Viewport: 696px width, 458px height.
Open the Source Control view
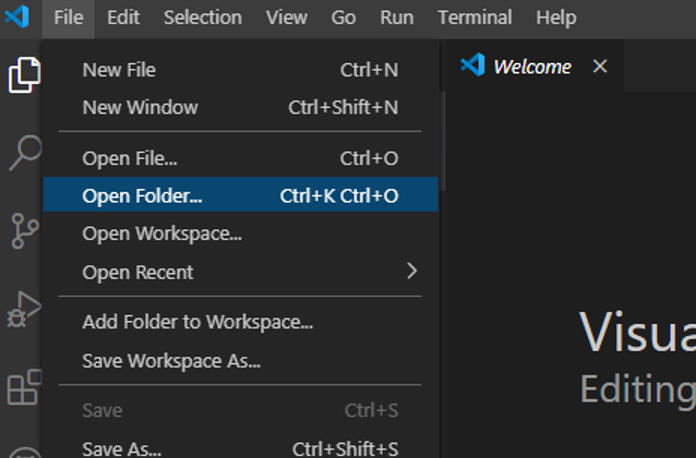(x=24, y=231)
